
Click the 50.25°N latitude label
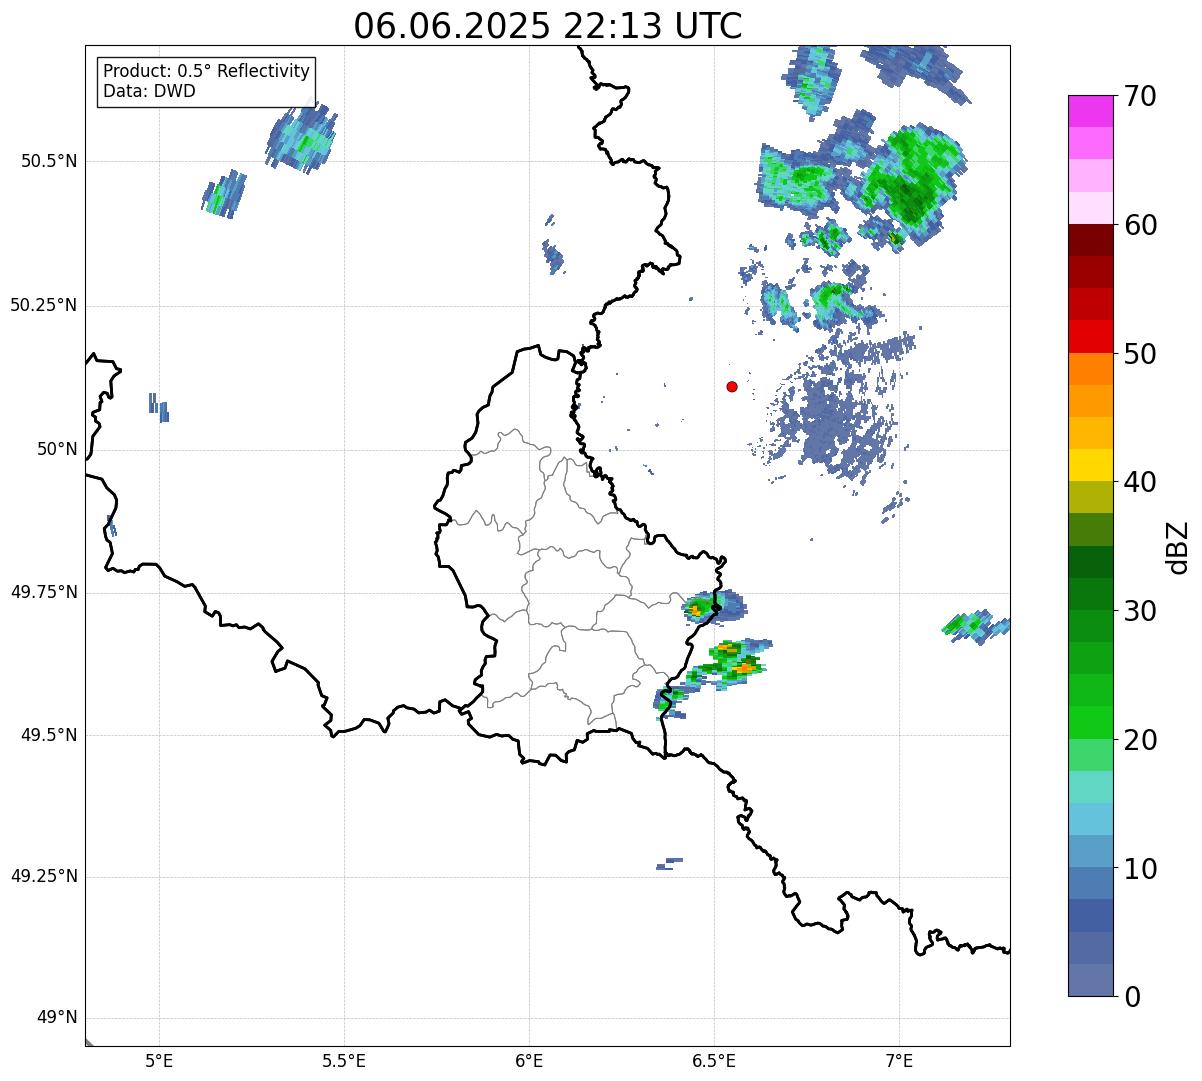[x=44, y=305]
